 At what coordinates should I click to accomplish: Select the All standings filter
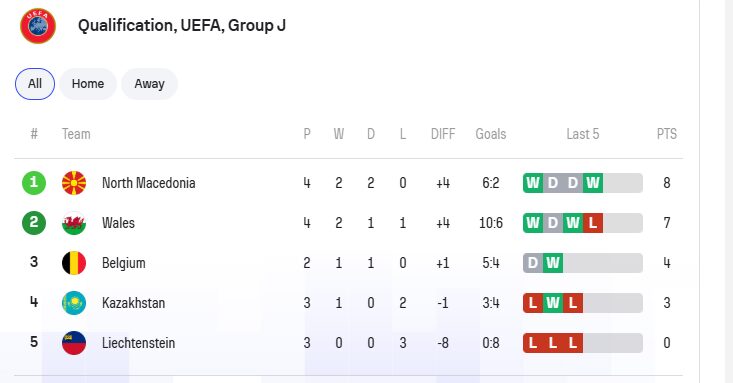coord(35,84)
